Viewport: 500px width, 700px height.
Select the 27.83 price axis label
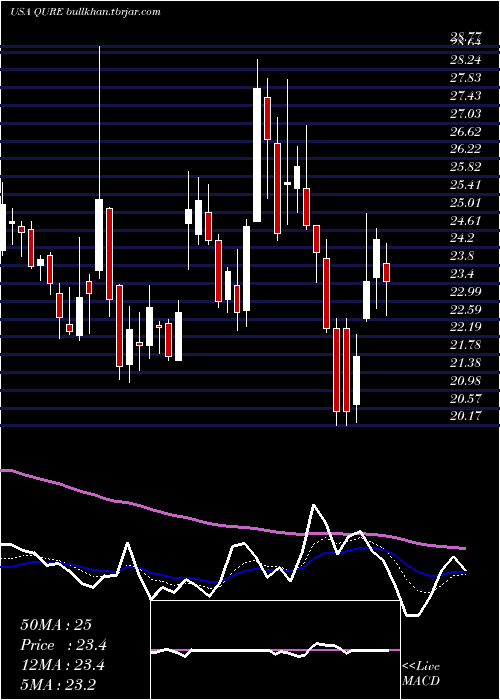coord(465,79)
